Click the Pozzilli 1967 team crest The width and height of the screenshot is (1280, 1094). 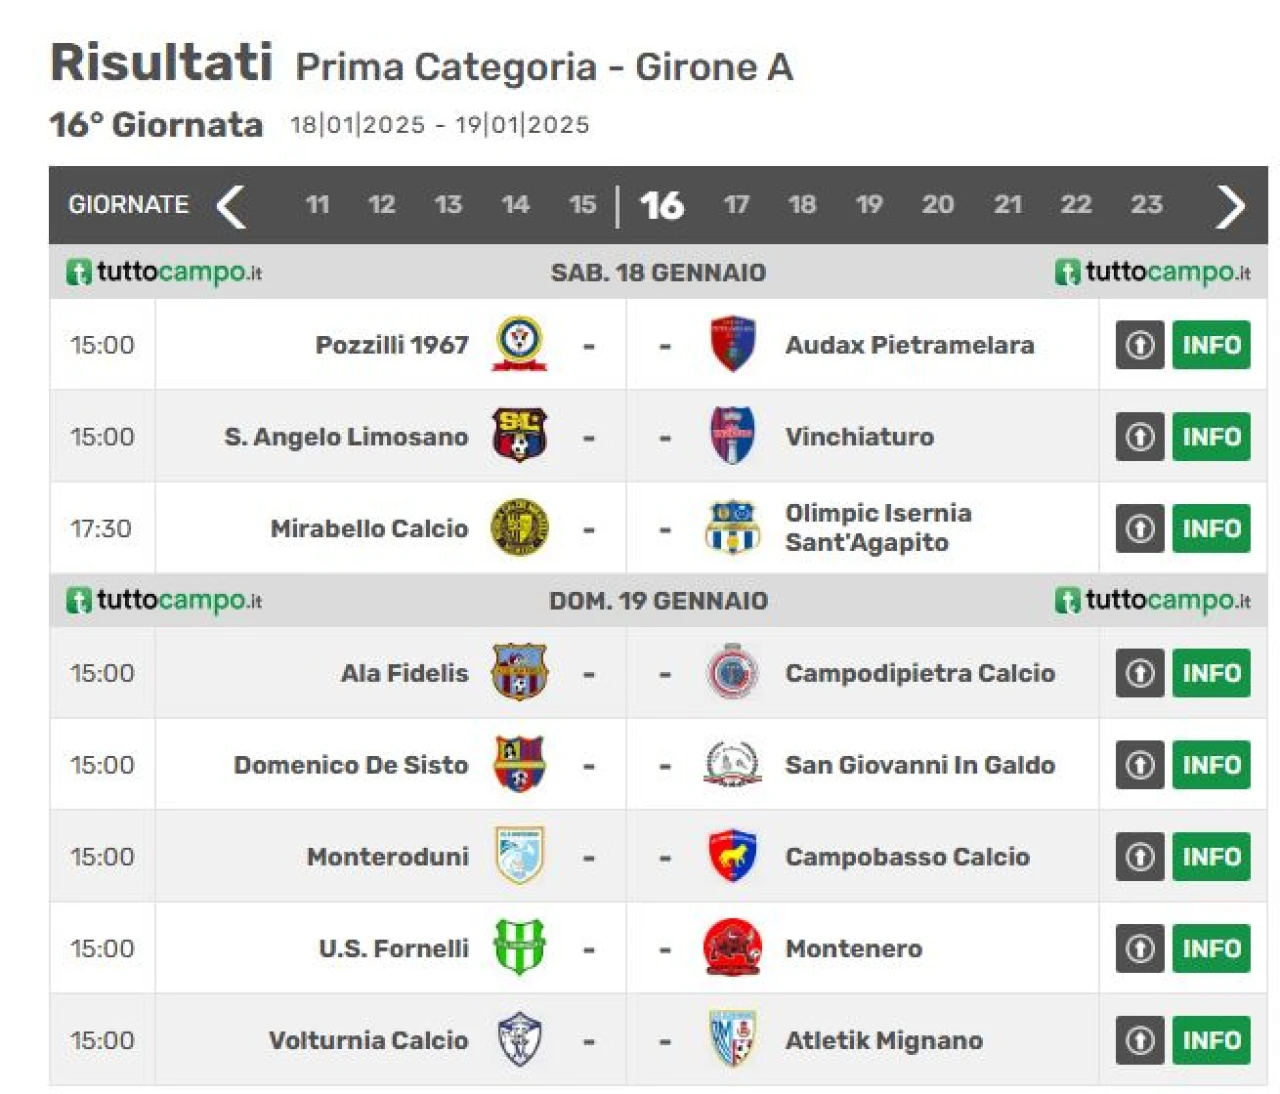coord(519,344)
